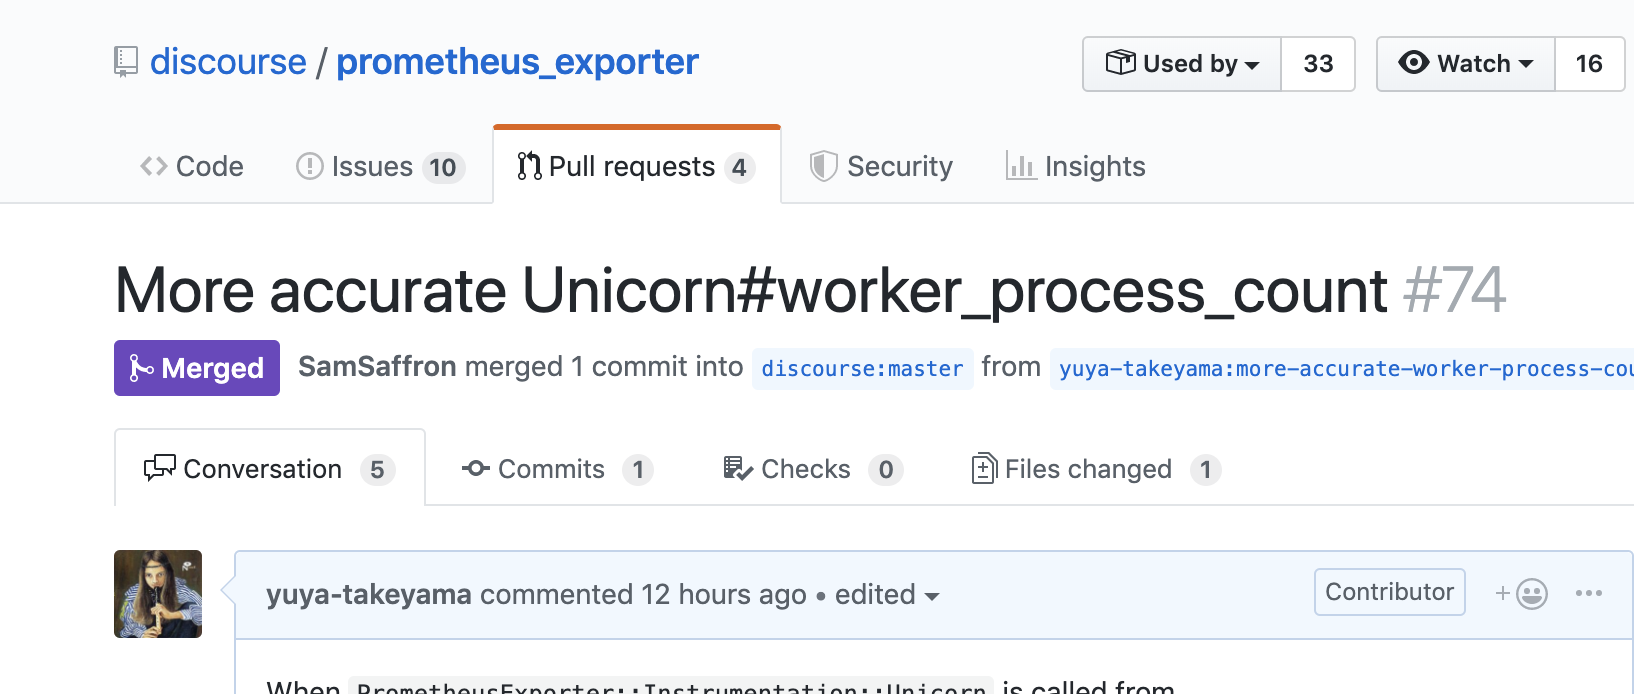Open the Used by count 33
Screen dimensions: 1634x694
1318,64
